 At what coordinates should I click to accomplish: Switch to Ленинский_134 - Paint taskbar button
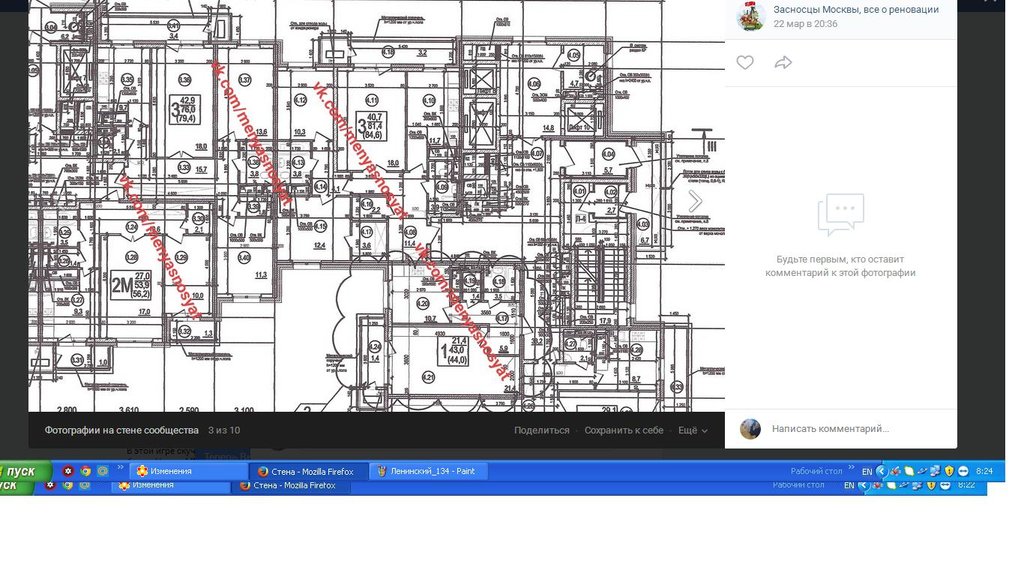(430, 471)
